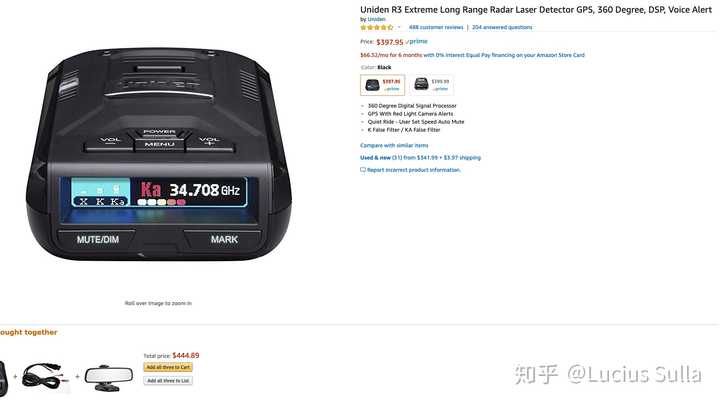Screen dimensions: 720x403
Task: Click the hardwire cable thumbnail
Action: pyautogui.click(x=45, y=377)
